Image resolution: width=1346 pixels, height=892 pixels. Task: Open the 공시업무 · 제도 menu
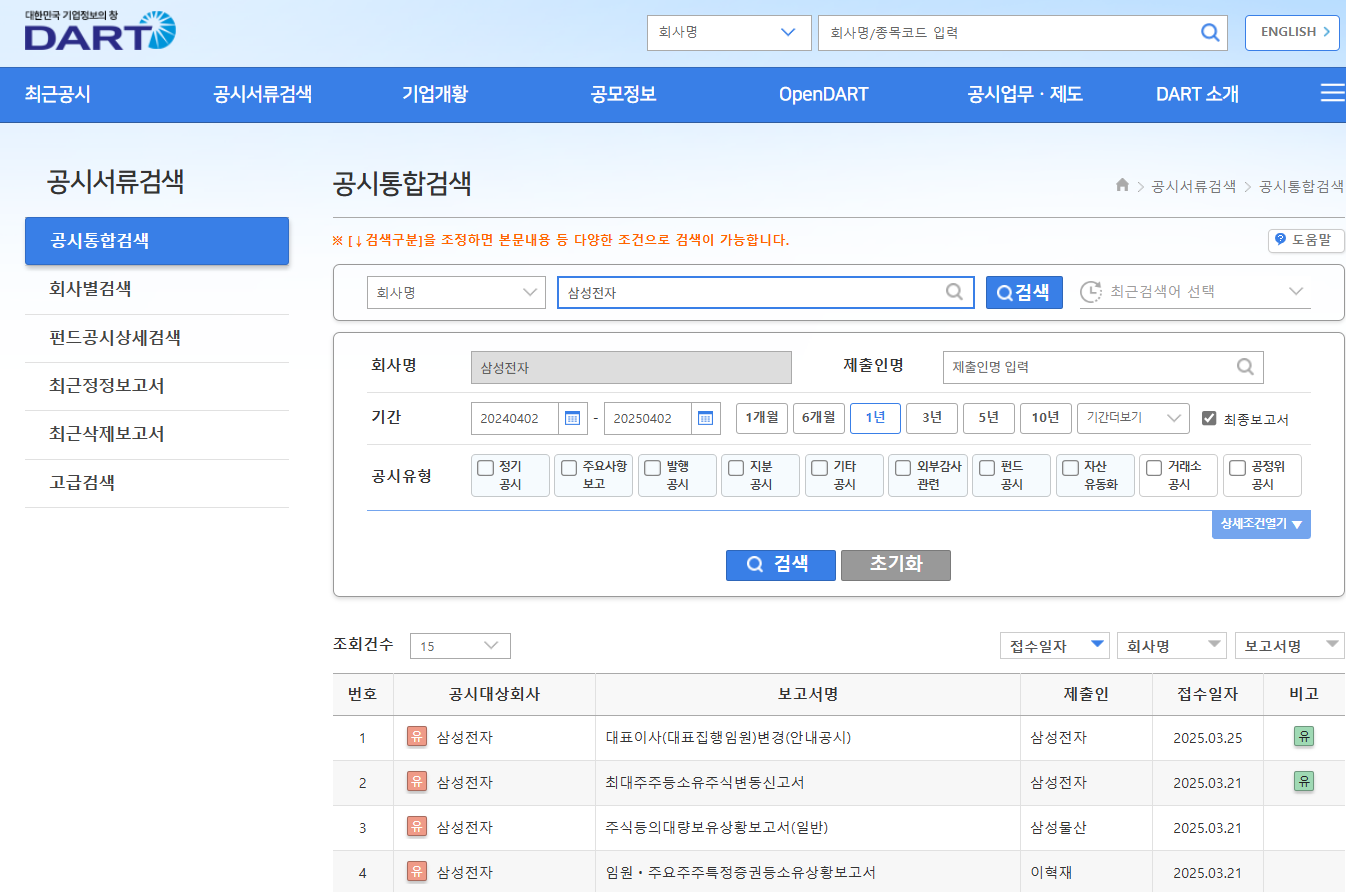pyautogui.click(x=1025, y=94)
